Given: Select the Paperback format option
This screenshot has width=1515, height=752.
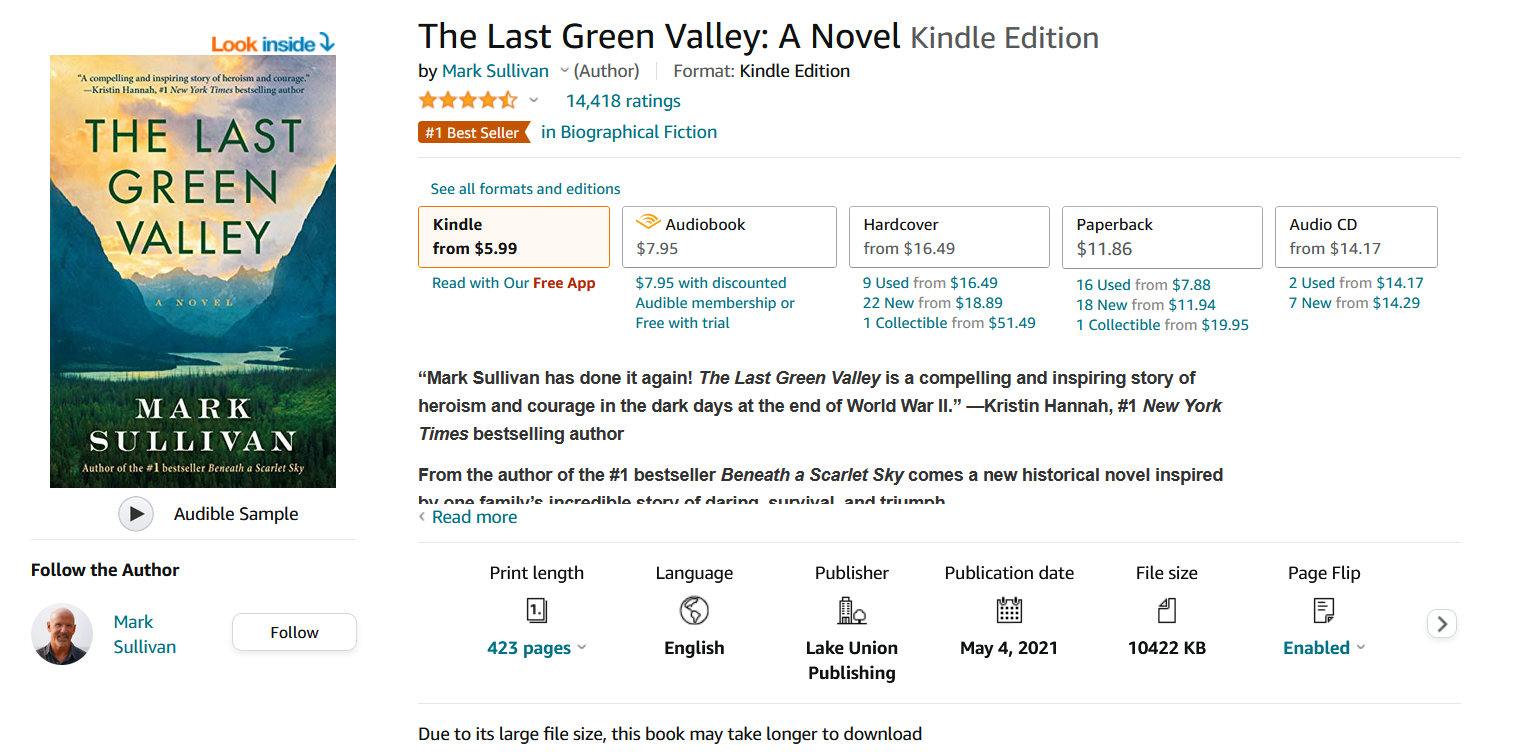Looking at the screenshot, I should tap(1162, 237).
